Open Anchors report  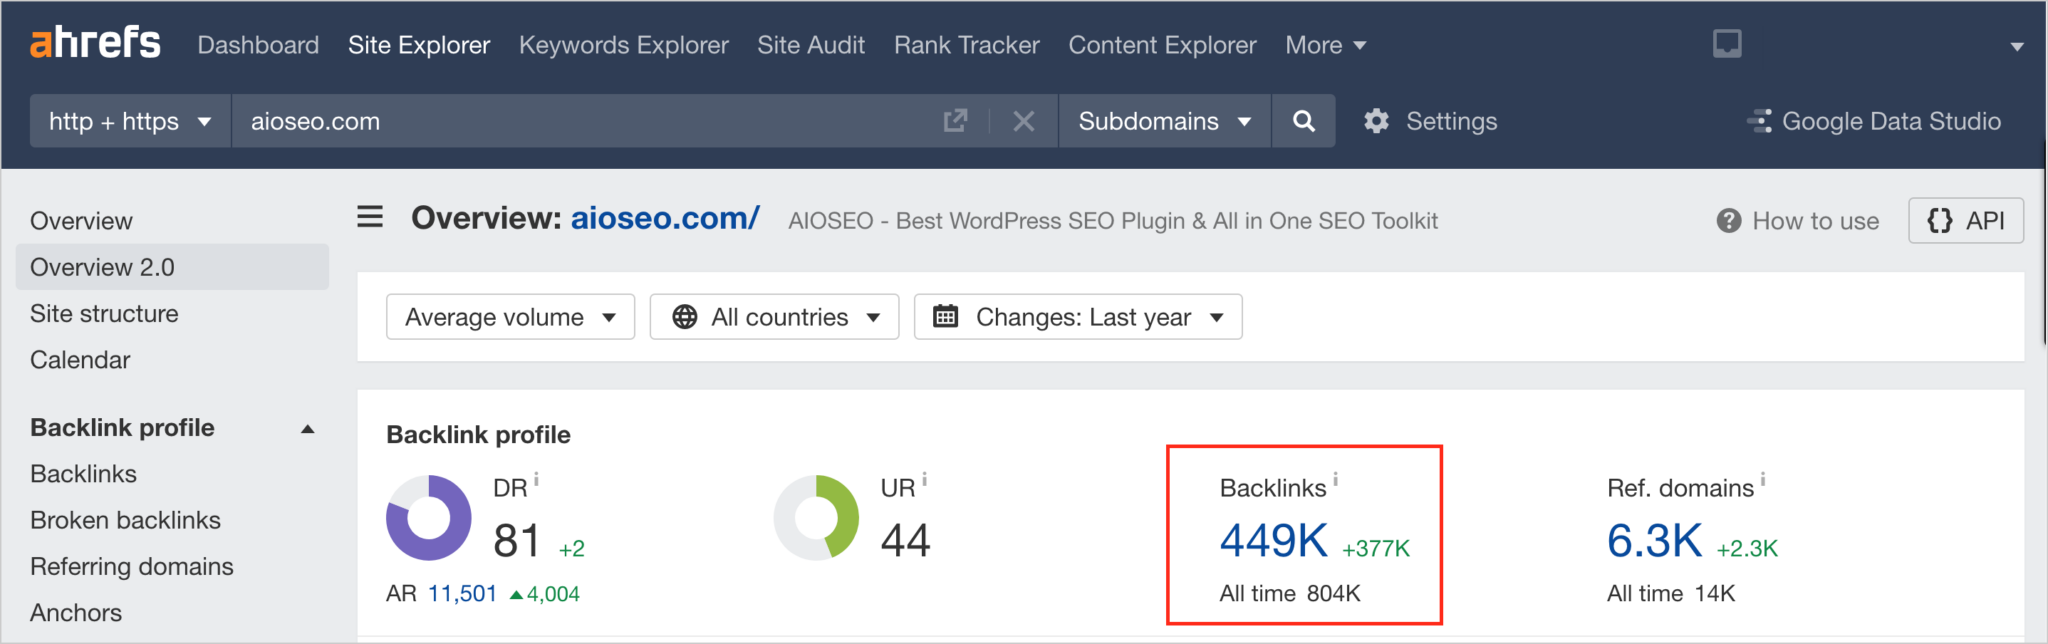click(x=76, y=612)
